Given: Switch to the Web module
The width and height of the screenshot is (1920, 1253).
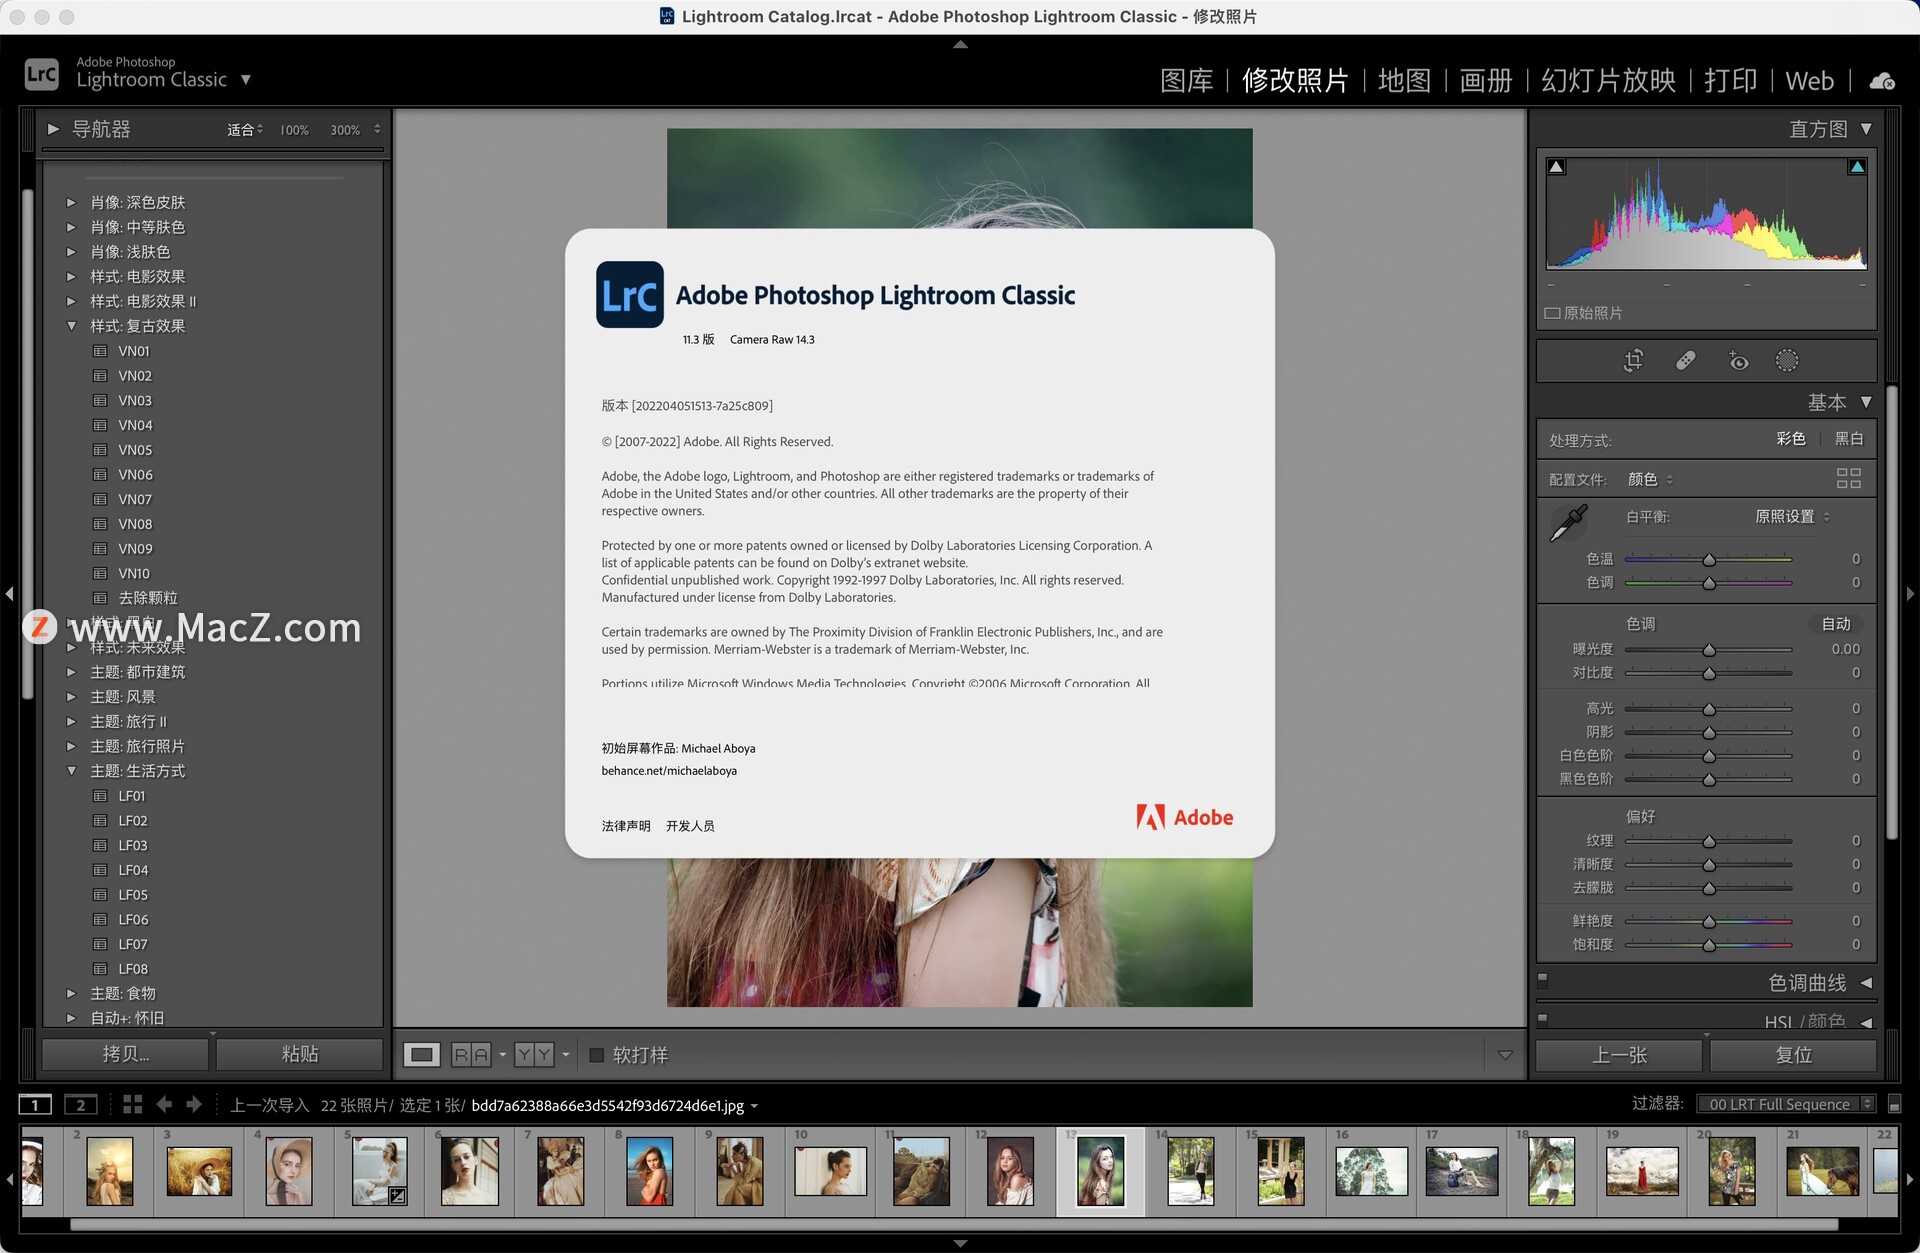Looking at the screenshot, I should tap(1810, 81).
